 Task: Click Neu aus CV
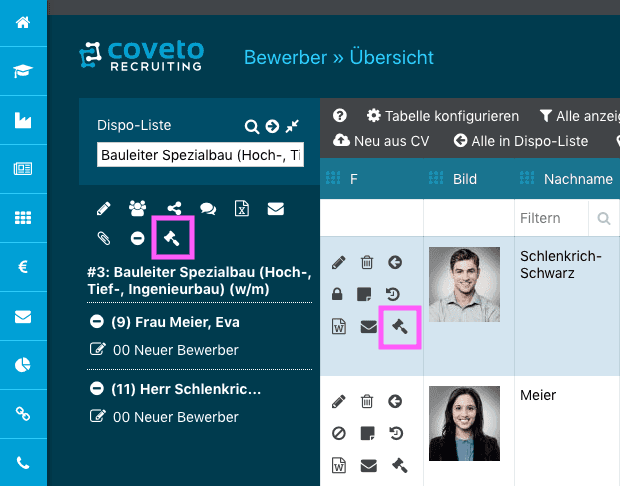tap(381, 141)
